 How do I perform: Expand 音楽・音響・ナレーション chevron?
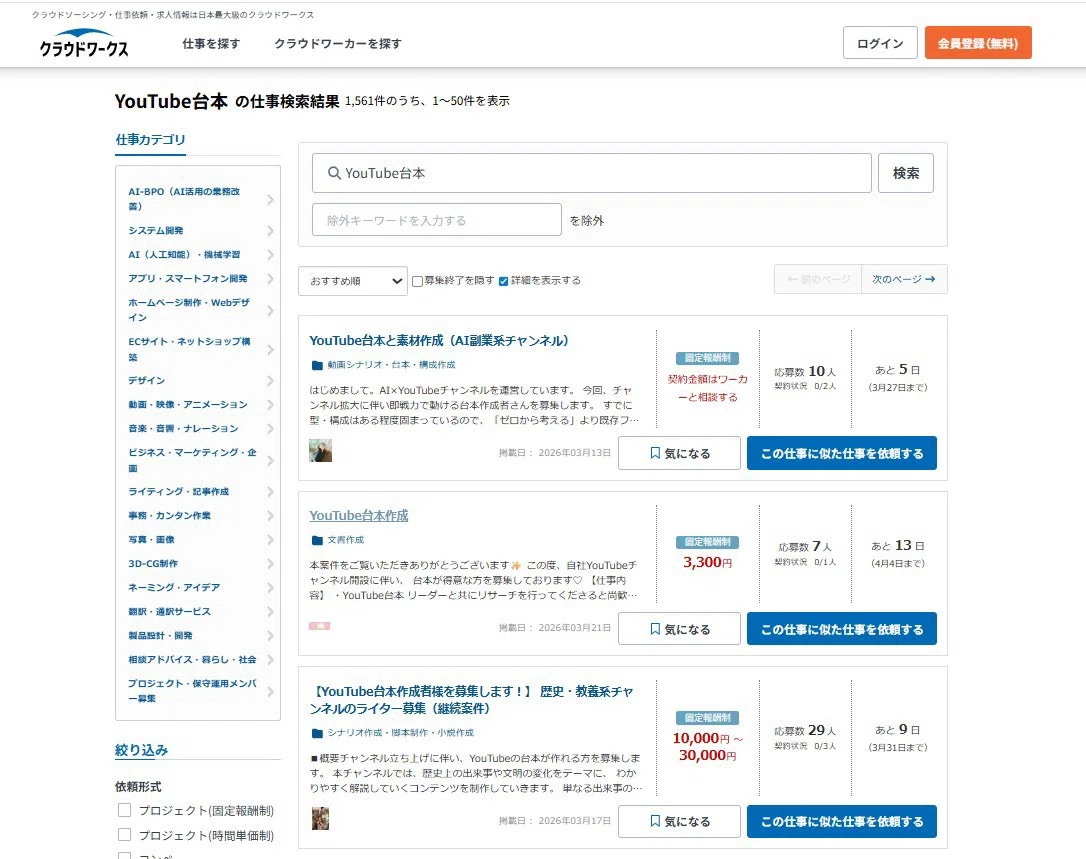pos(270,429)
